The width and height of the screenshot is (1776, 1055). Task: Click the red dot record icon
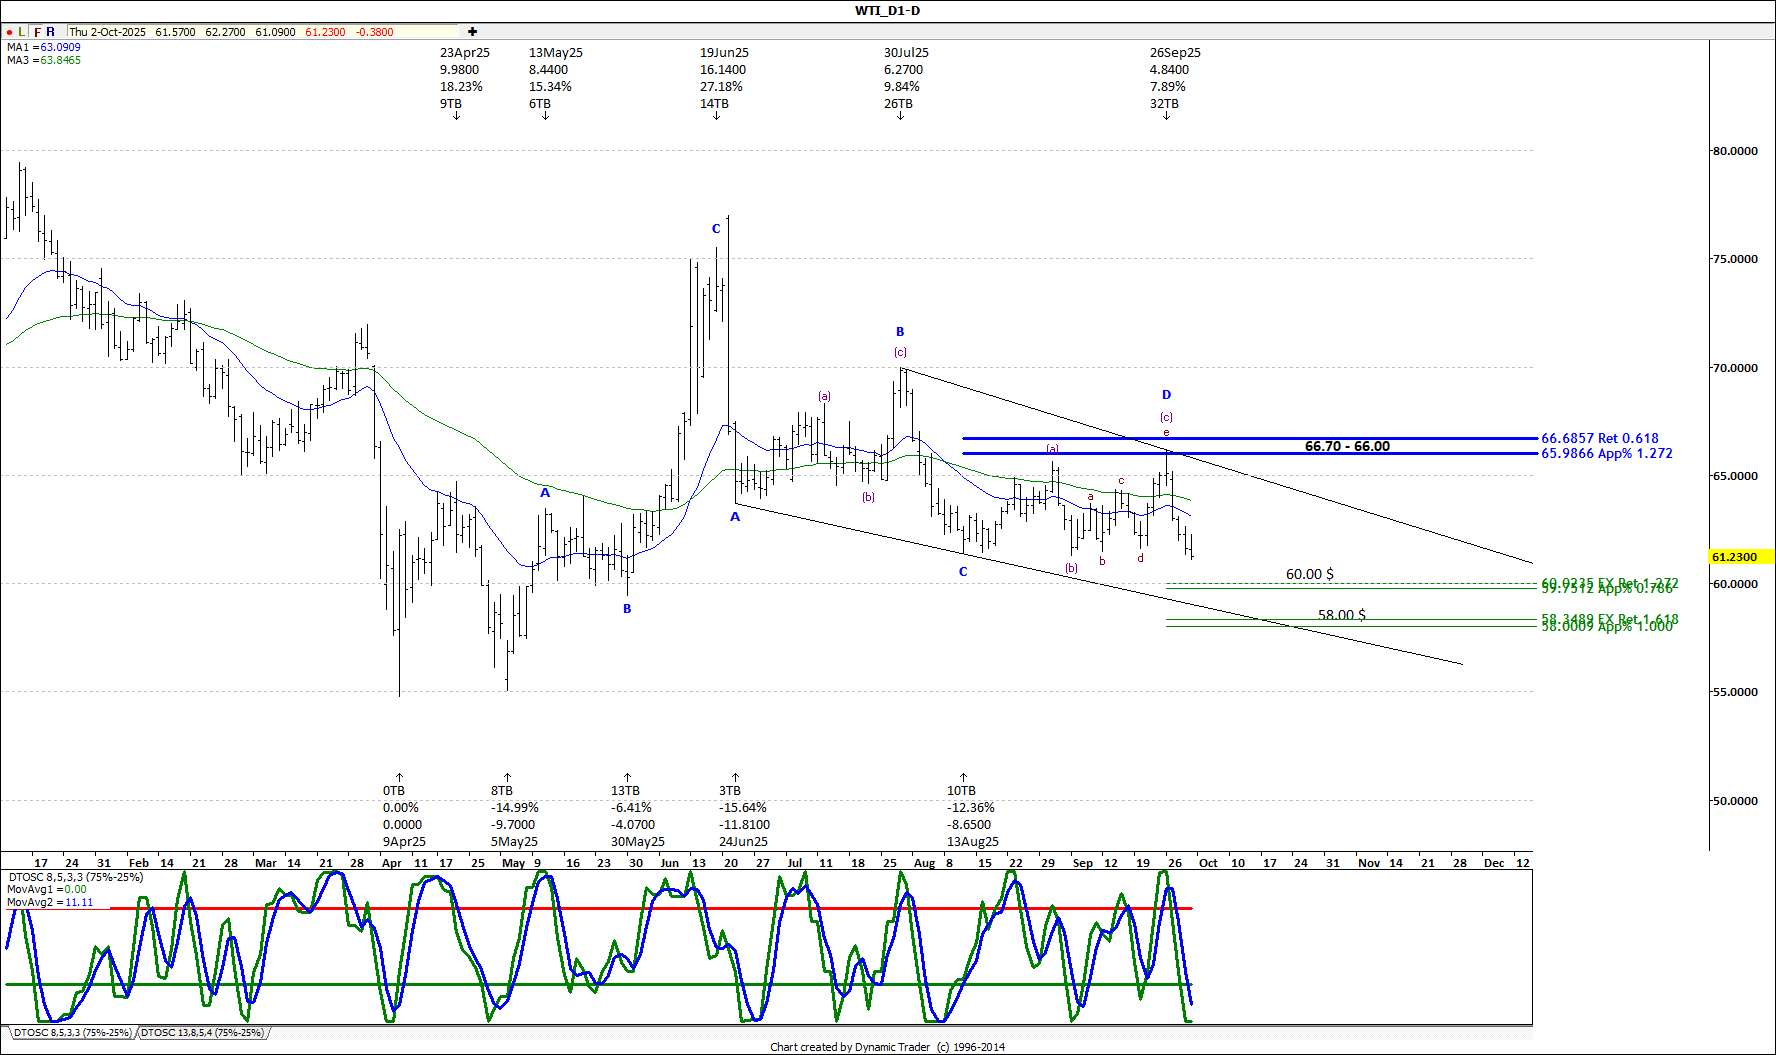click(x=9, y=32)
